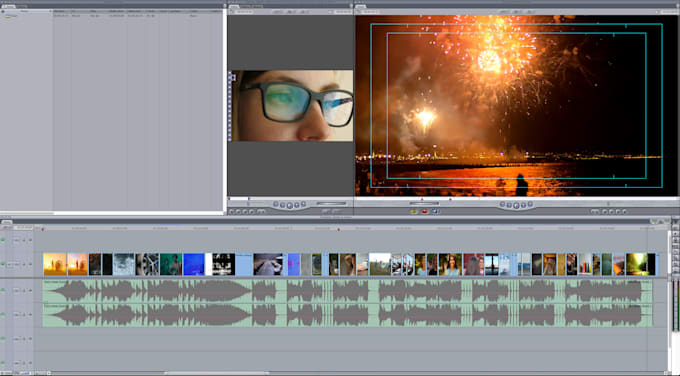Image resolution: width=680 pixels, height=376 pixels.
Task: Click Play In to Out in Canvas
Action: [509, 205]
